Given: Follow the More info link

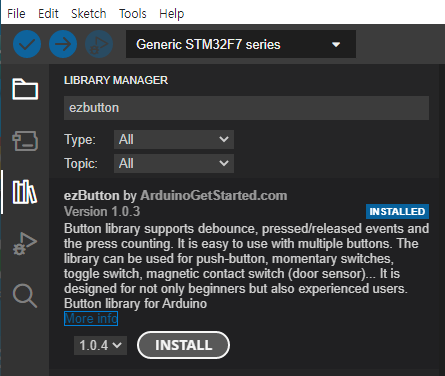Looking at the screenshot, I should coord(91,319).
